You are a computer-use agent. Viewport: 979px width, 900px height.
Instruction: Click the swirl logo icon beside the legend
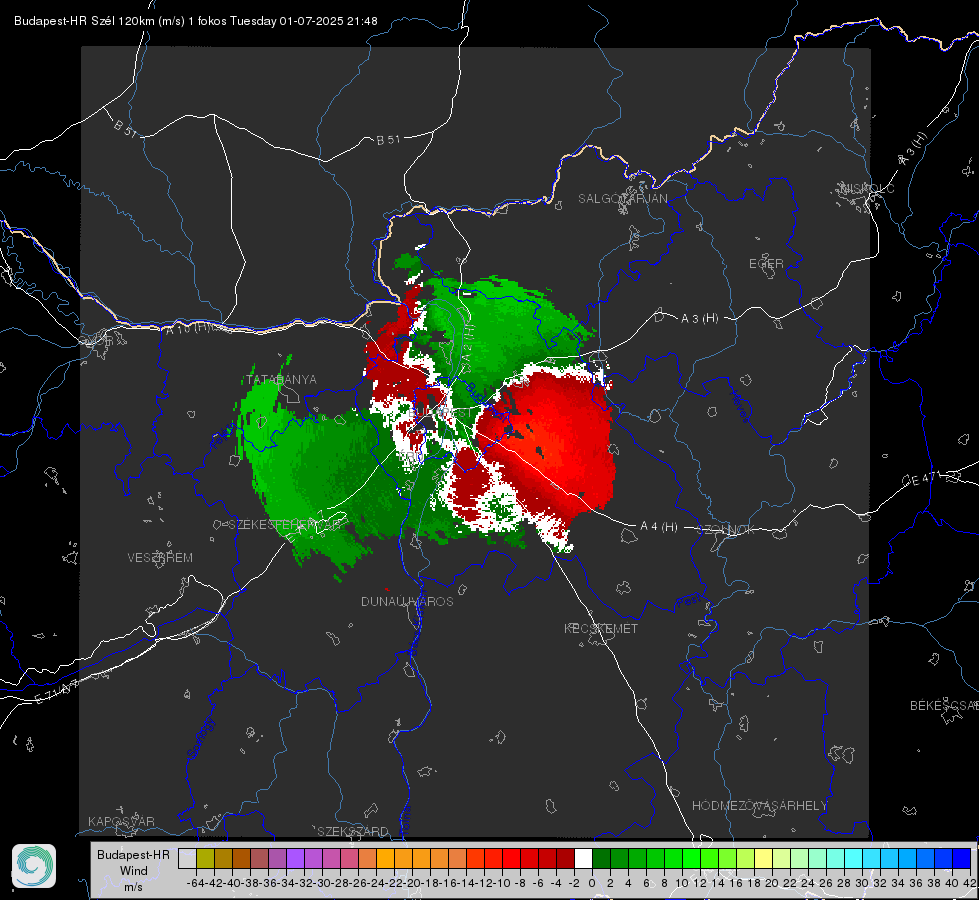tap(34, 866)
